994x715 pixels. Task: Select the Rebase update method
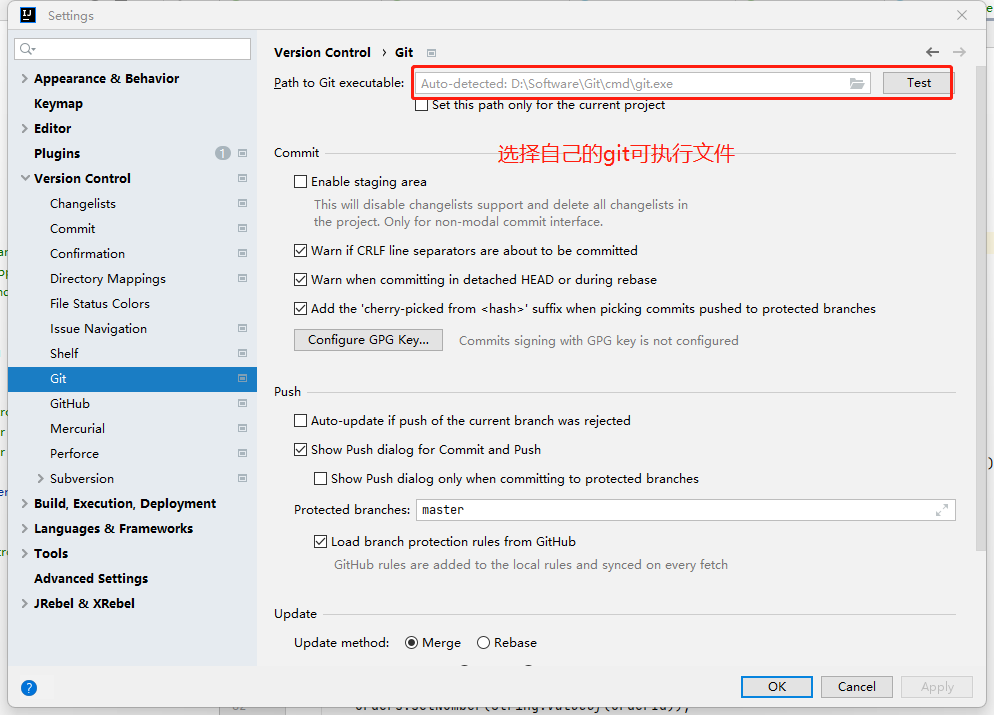484,643
